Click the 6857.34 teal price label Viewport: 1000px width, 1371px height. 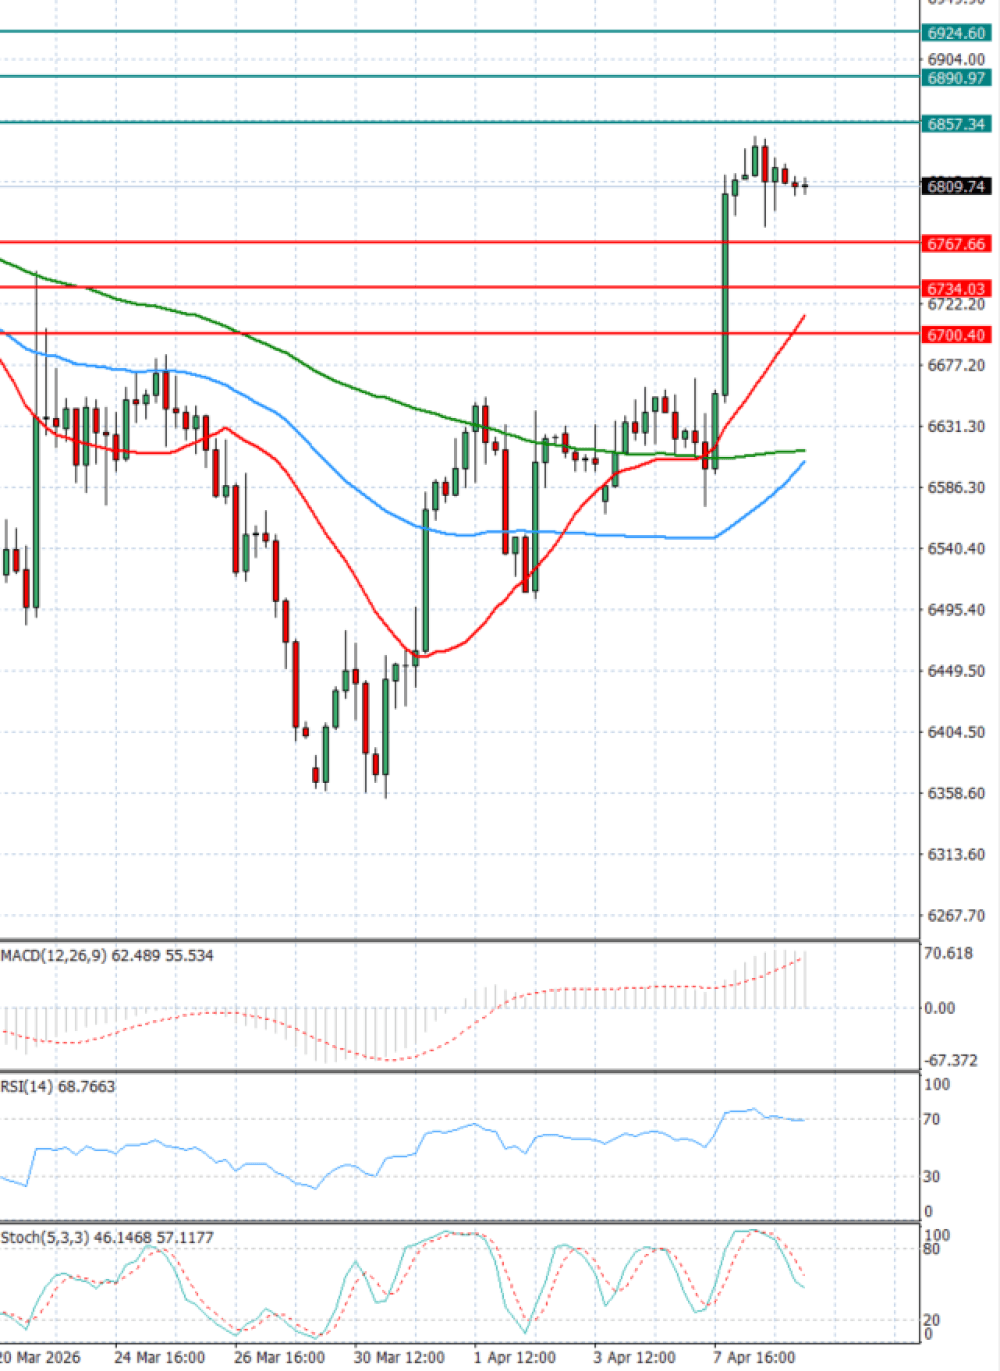pyautogui.click(x=956, y=124)
